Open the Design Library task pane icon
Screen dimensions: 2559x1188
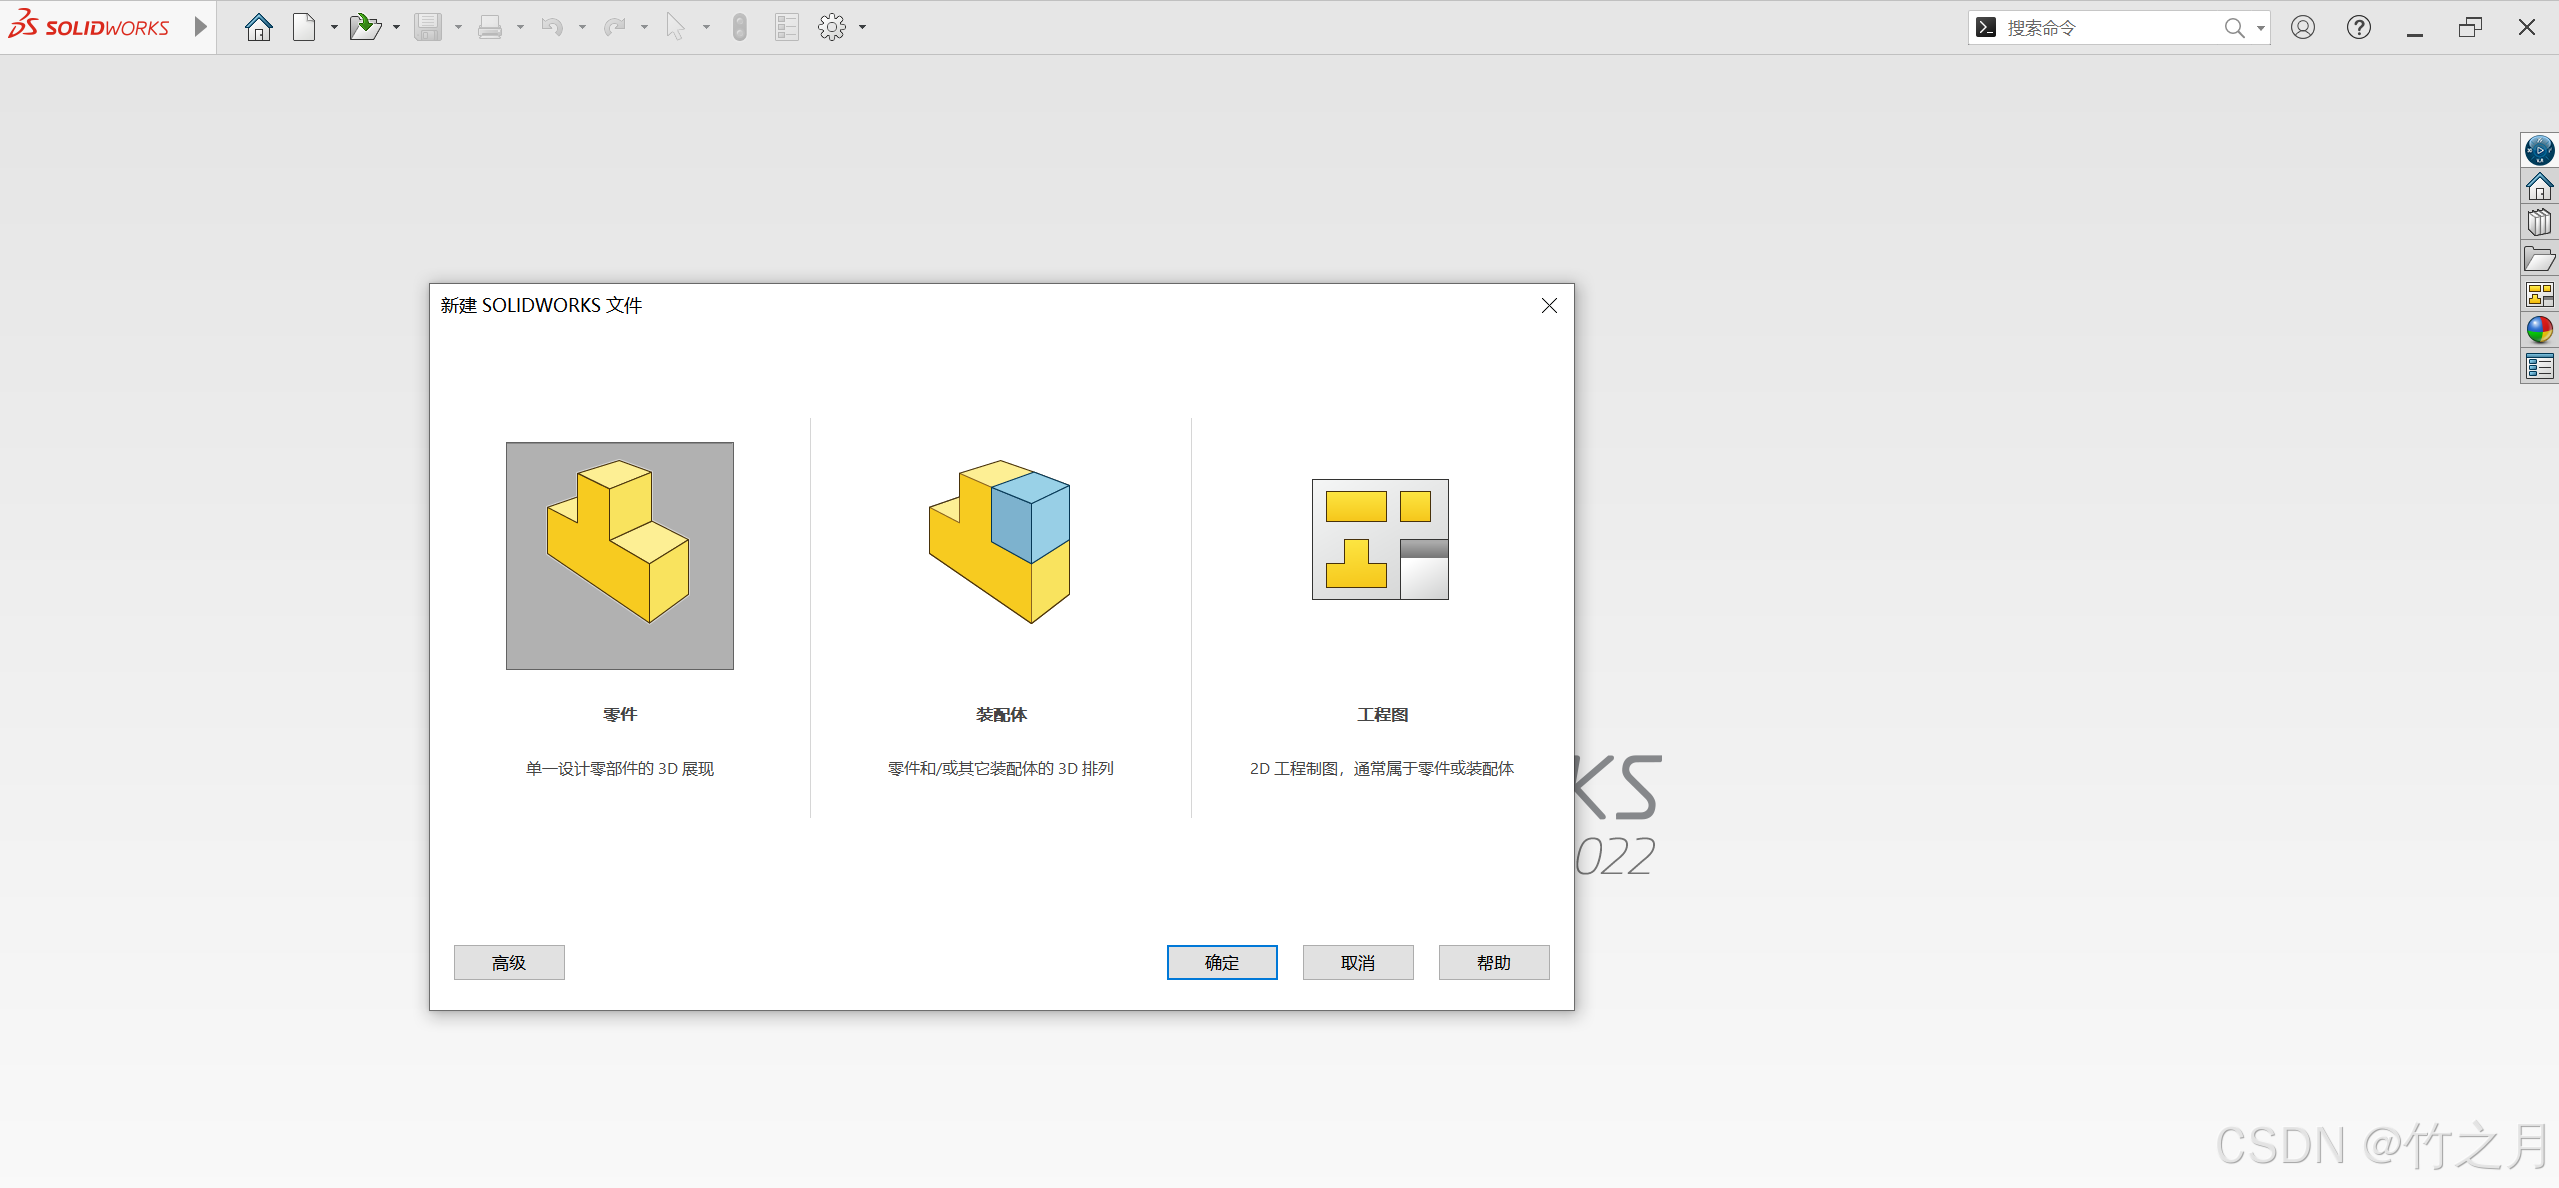click(2539, 223)
